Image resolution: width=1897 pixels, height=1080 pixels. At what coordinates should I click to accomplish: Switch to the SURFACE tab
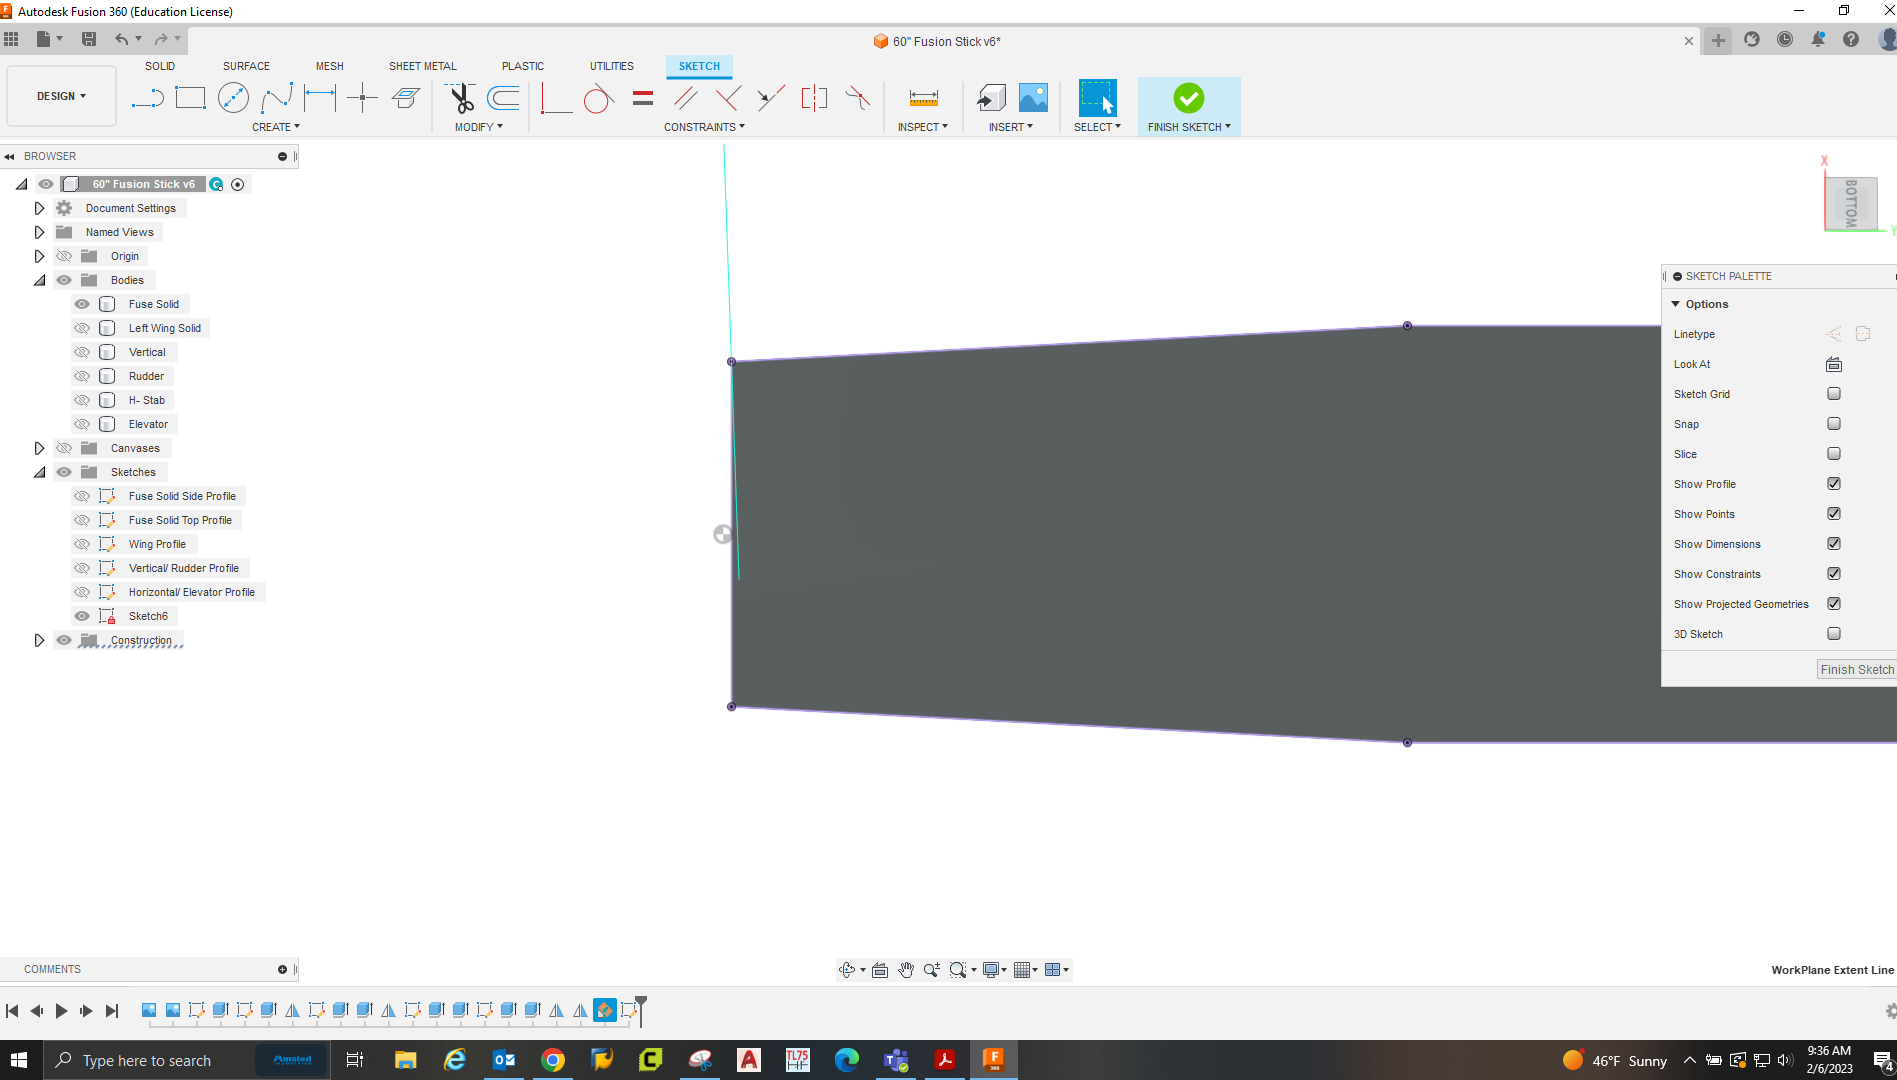coord(246,66)
